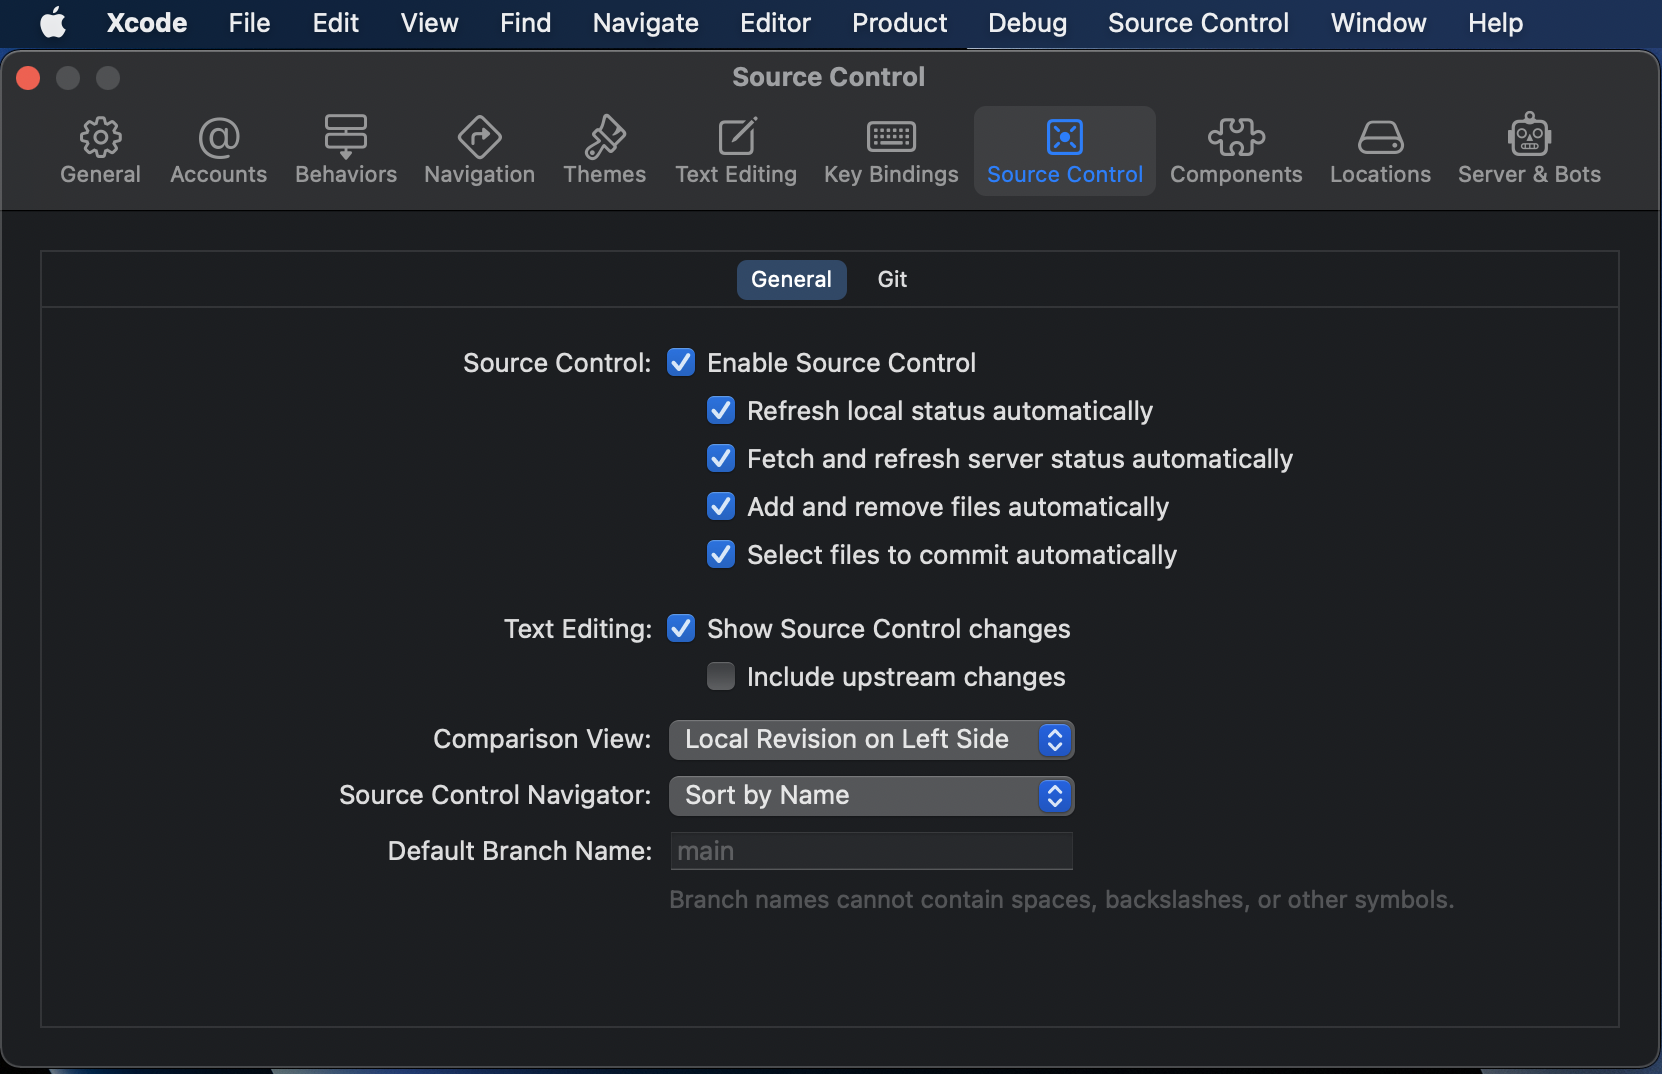The height and width of the screenshot is (1074, 1662).
Task: Uncheck Fetch and refresh server status automatically
Action: tap(721, 459)
